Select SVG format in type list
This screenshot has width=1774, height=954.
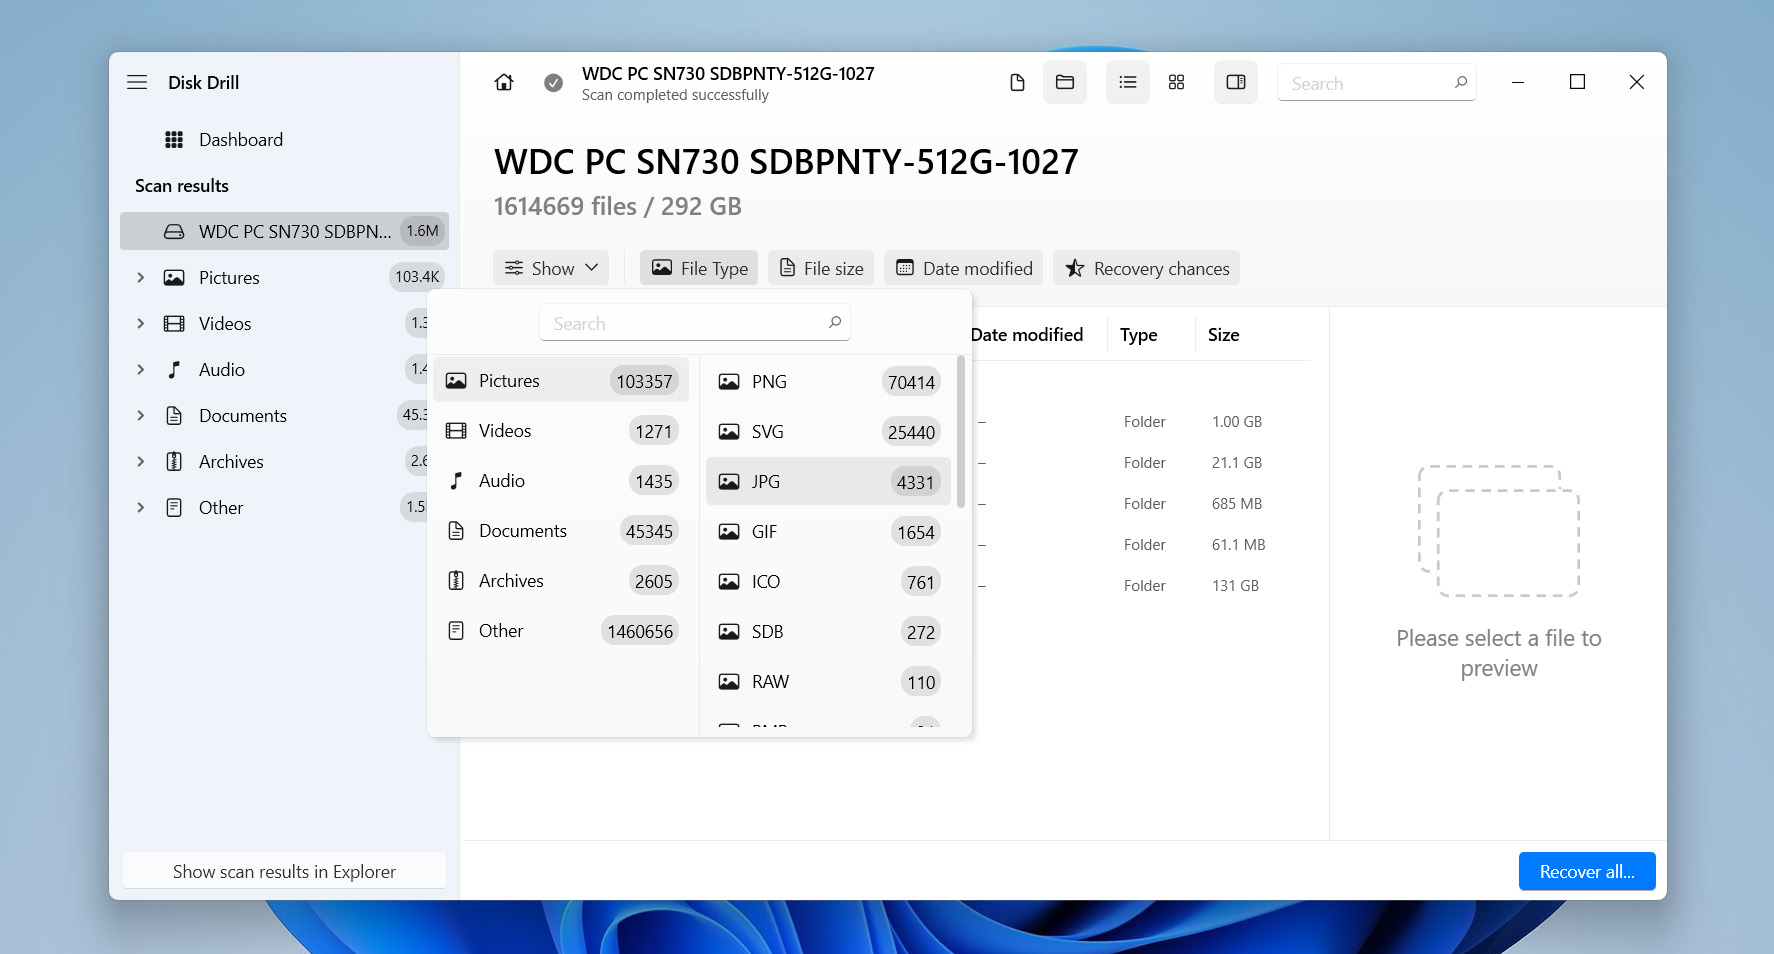(x=828, y=432)
